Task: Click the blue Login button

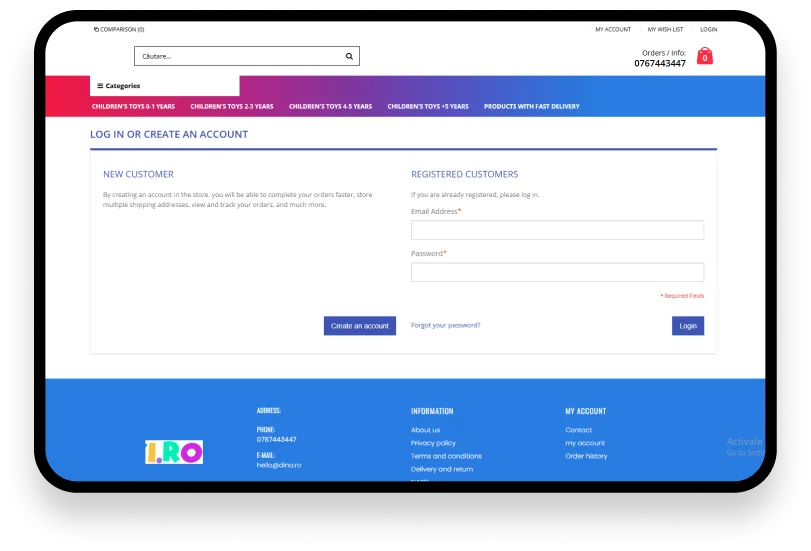Action: tap(688, 326)
